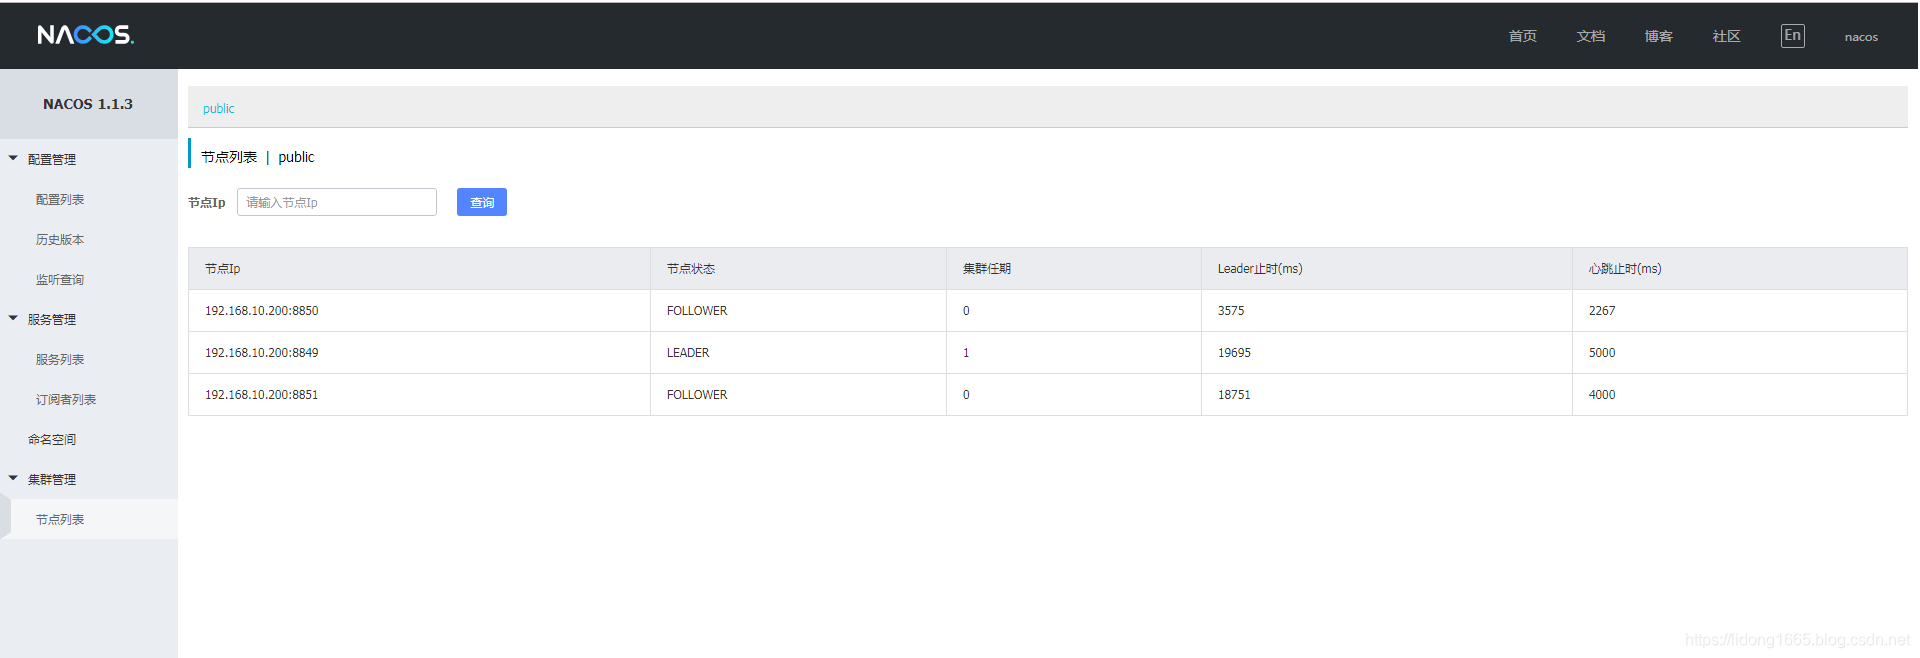Collapse the 配置管理 menu arrow
This screenshot has height=658, width=1920.
[x=13, y=158]
